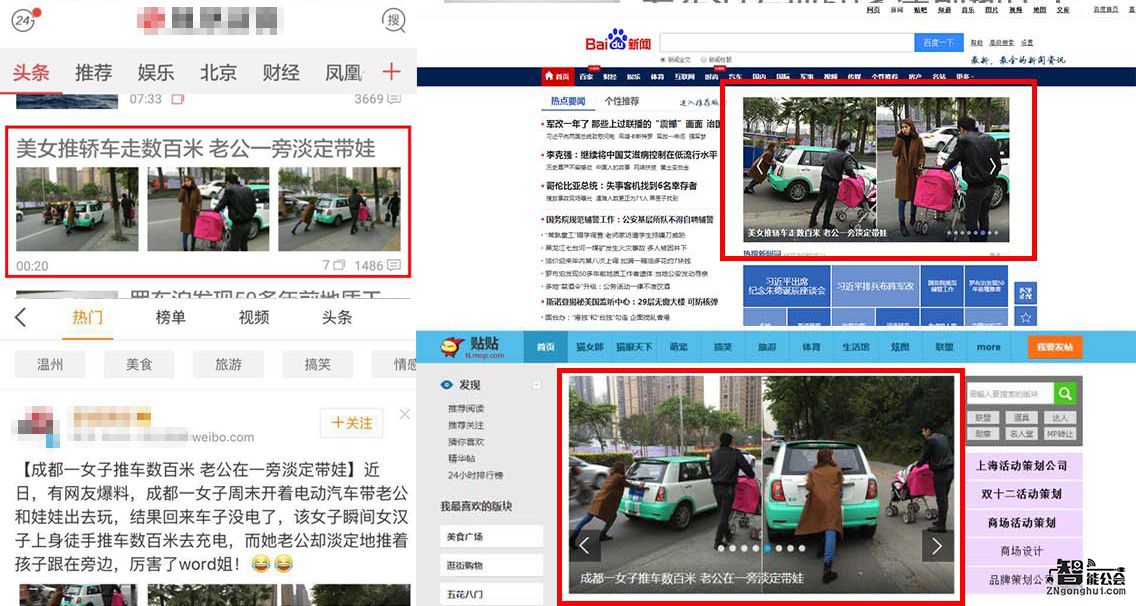Image resolution: width=1136 pixels, height=606 pixels.
Task: Open the 'more' dropdown on the tietie navbar
Action: click(x=987, y=346)
